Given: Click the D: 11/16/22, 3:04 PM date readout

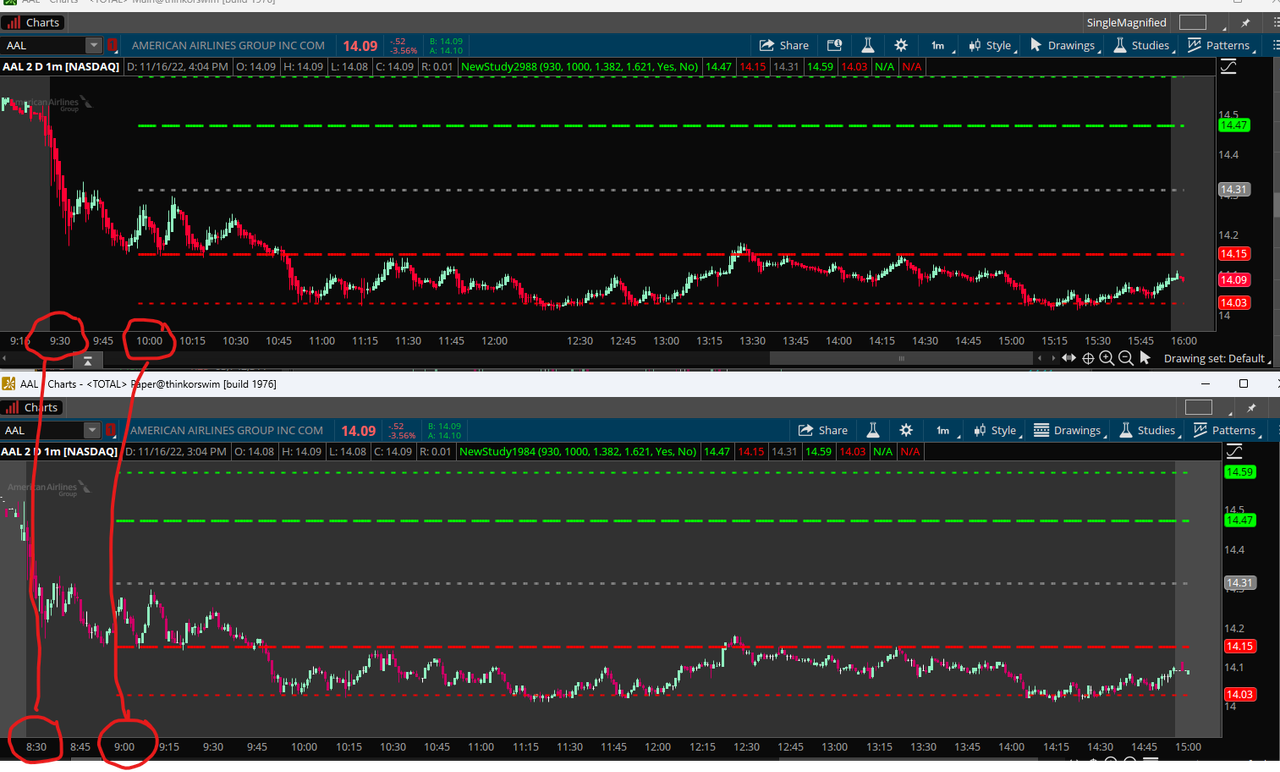Looking at the screenshot, I should pos(176,452).
